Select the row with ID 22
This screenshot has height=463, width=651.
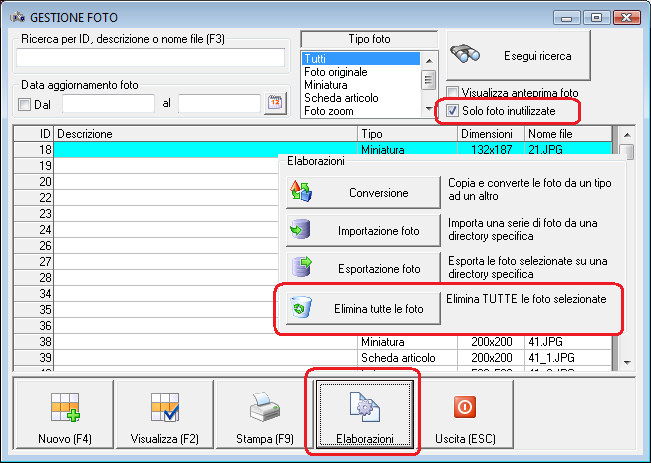click(x=146, y=198)
